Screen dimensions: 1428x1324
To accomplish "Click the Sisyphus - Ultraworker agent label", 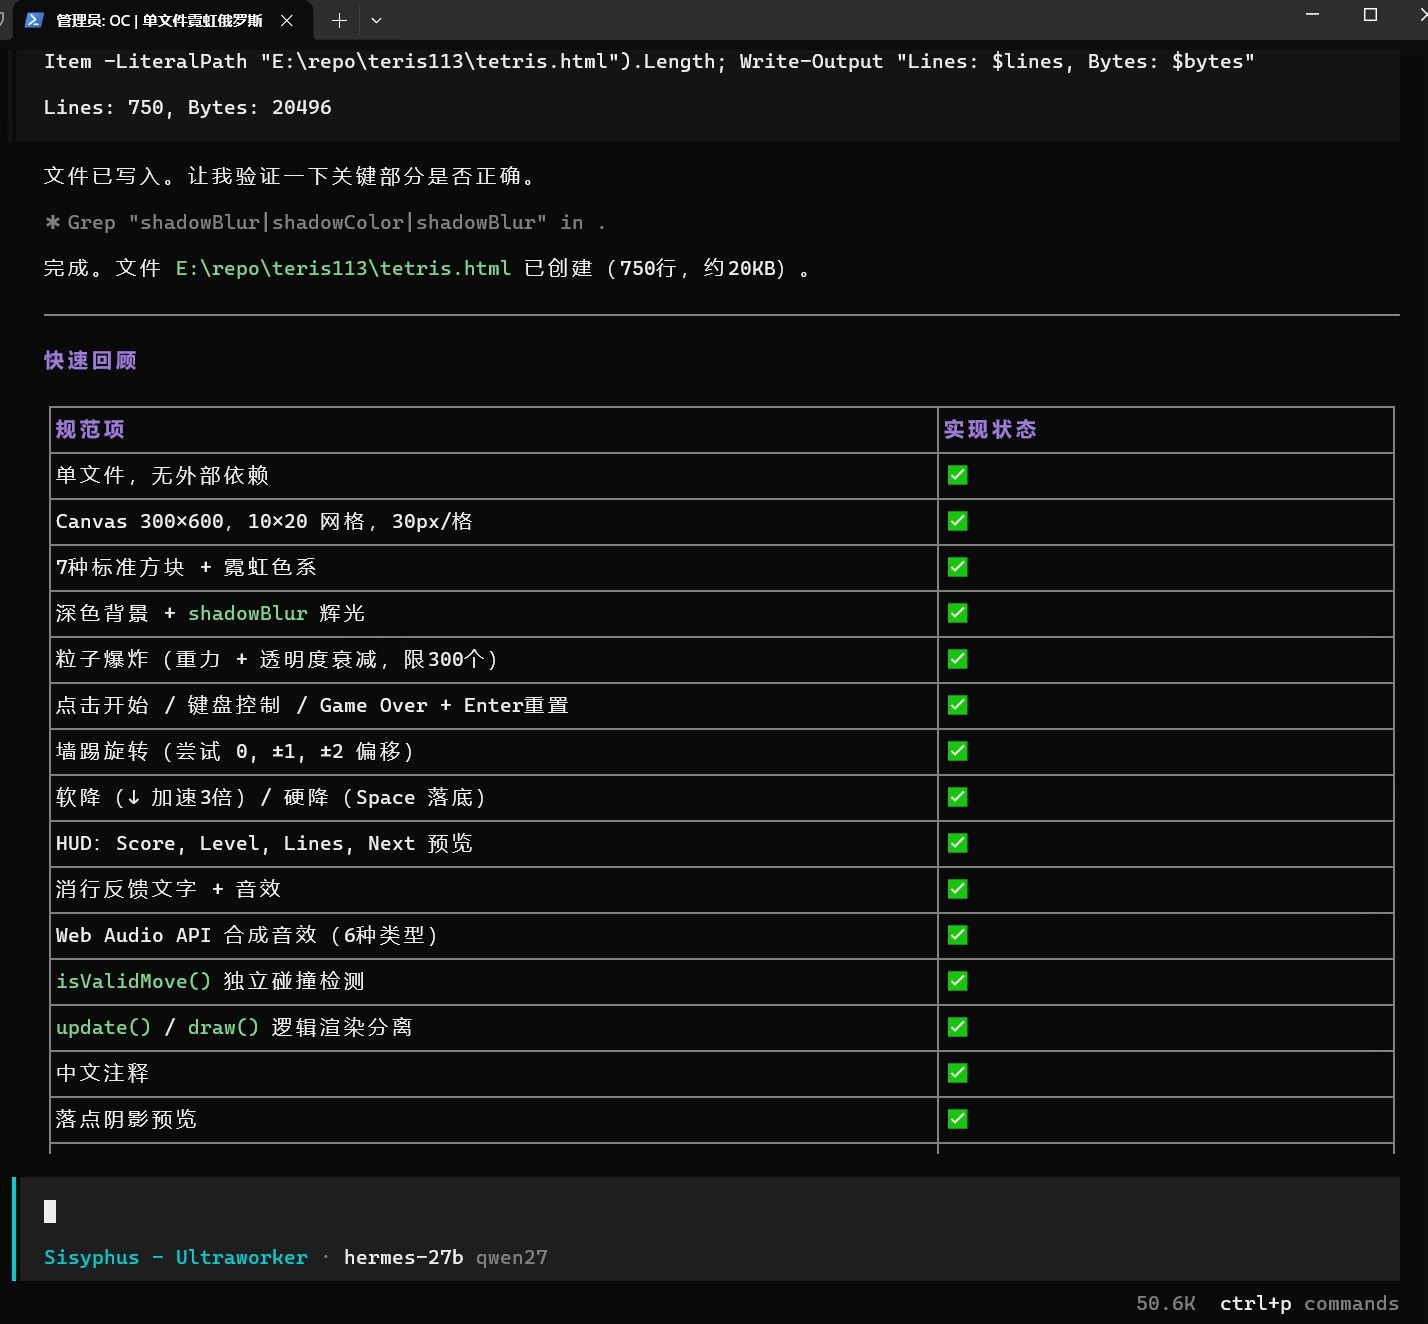I will tap(175, 1257).
